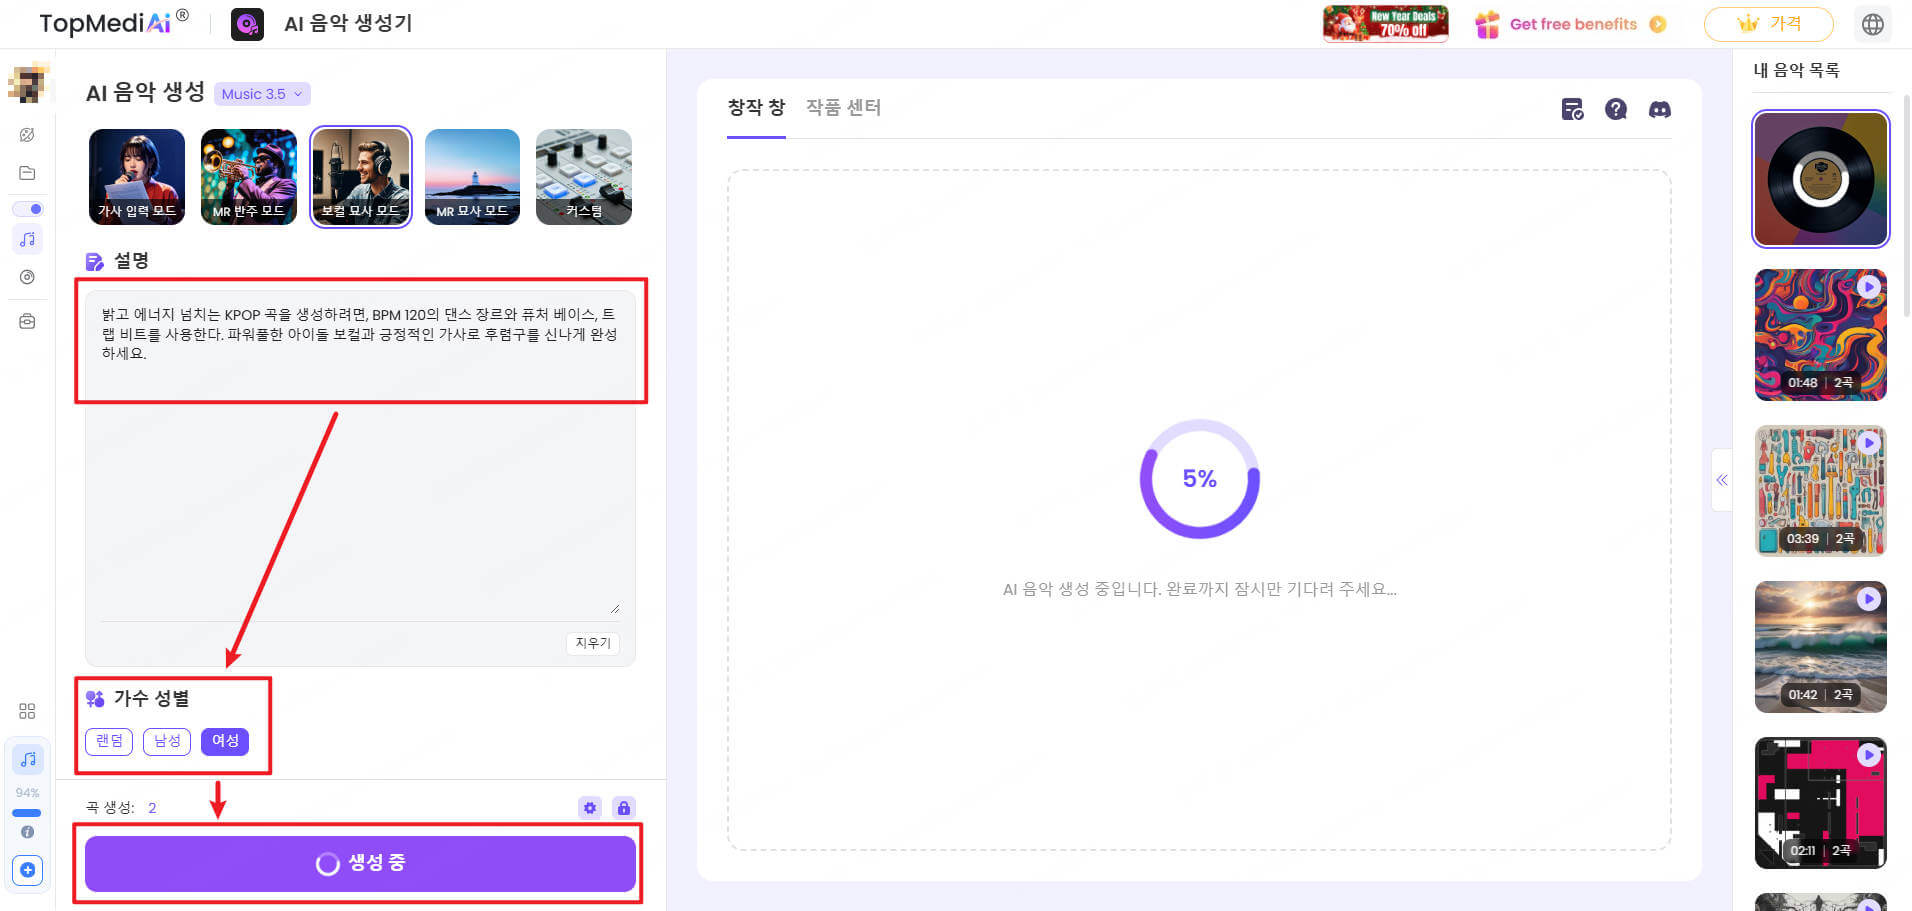Click the 94% usage progress bar

coord(27,813)
